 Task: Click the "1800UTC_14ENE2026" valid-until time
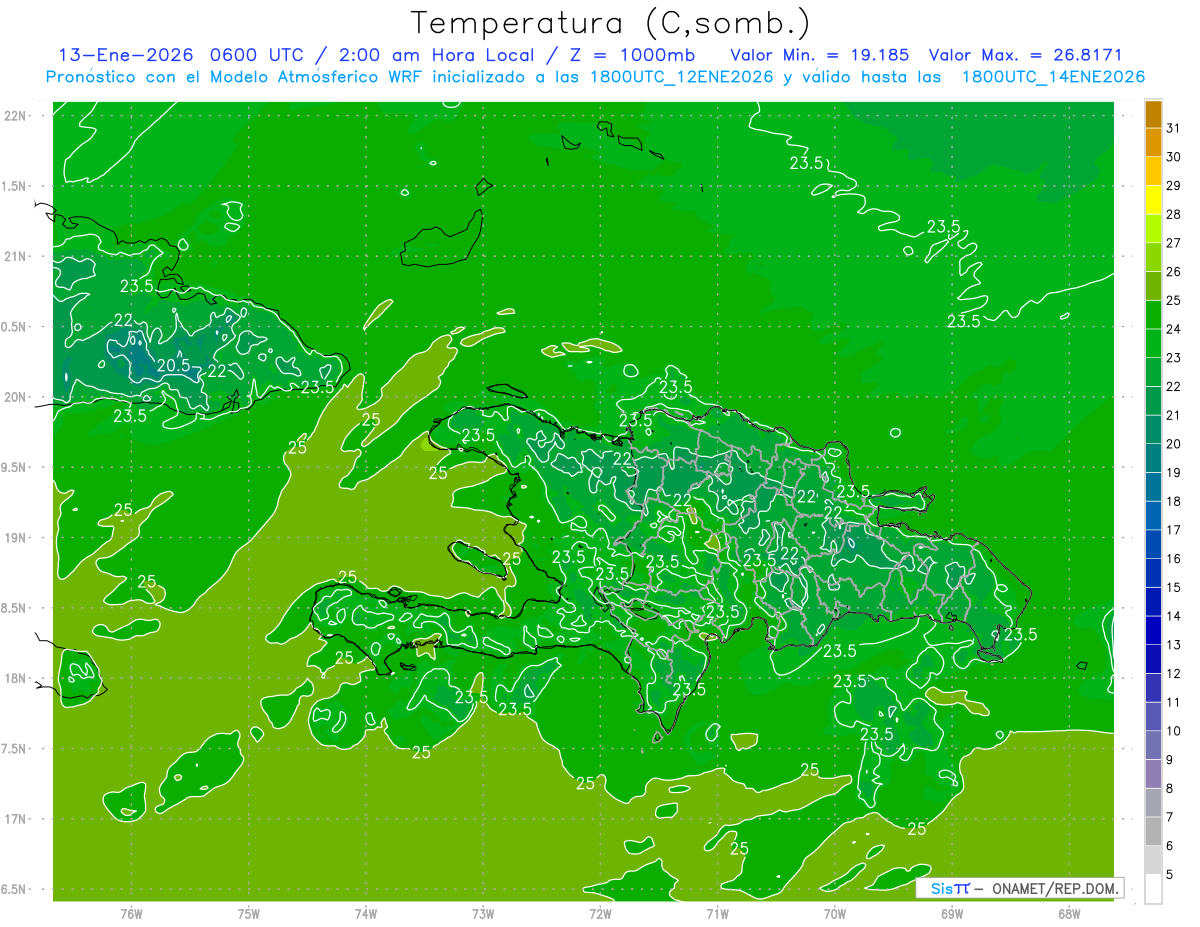point(1052,77)
